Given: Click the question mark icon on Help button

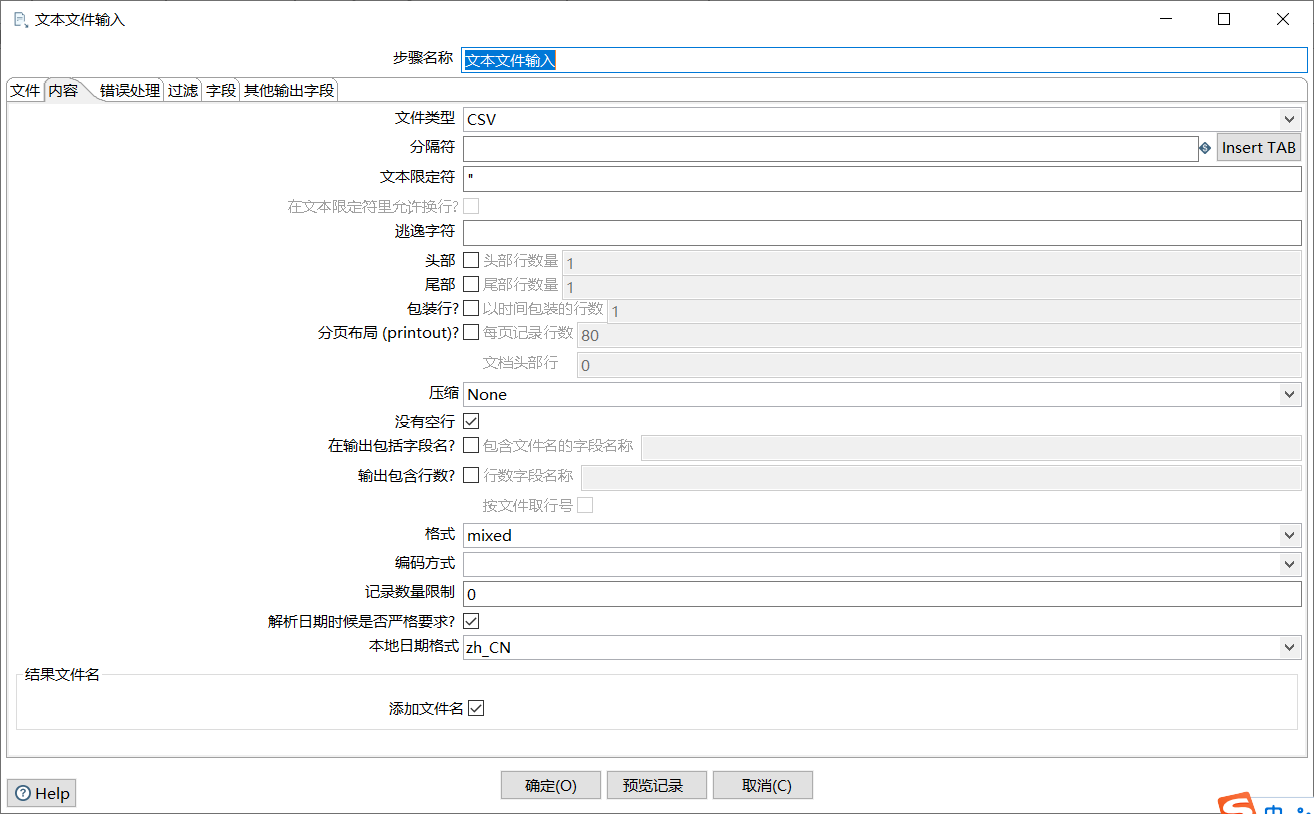Looking at the screenshot, I should click(21, 793).
